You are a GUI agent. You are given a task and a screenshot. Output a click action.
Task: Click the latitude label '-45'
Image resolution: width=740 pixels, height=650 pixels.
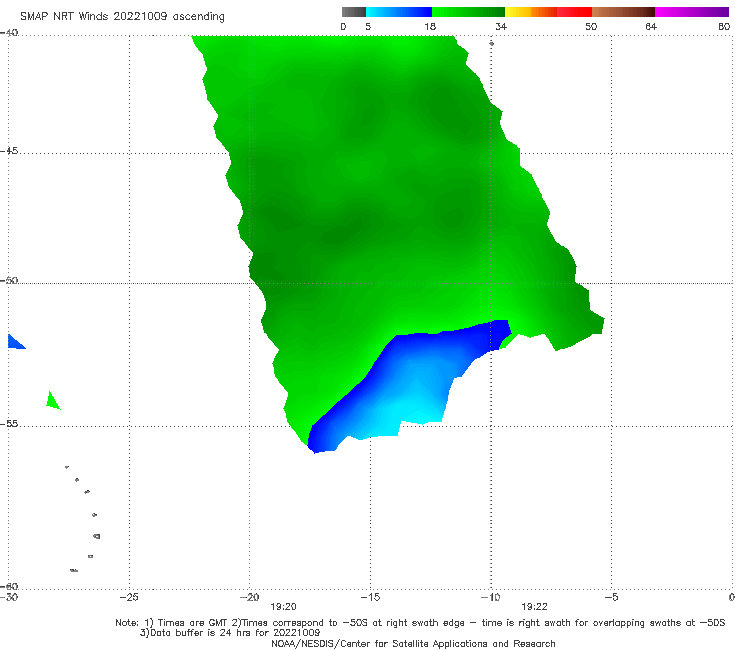pyautogui.click(x=9, y=151)
